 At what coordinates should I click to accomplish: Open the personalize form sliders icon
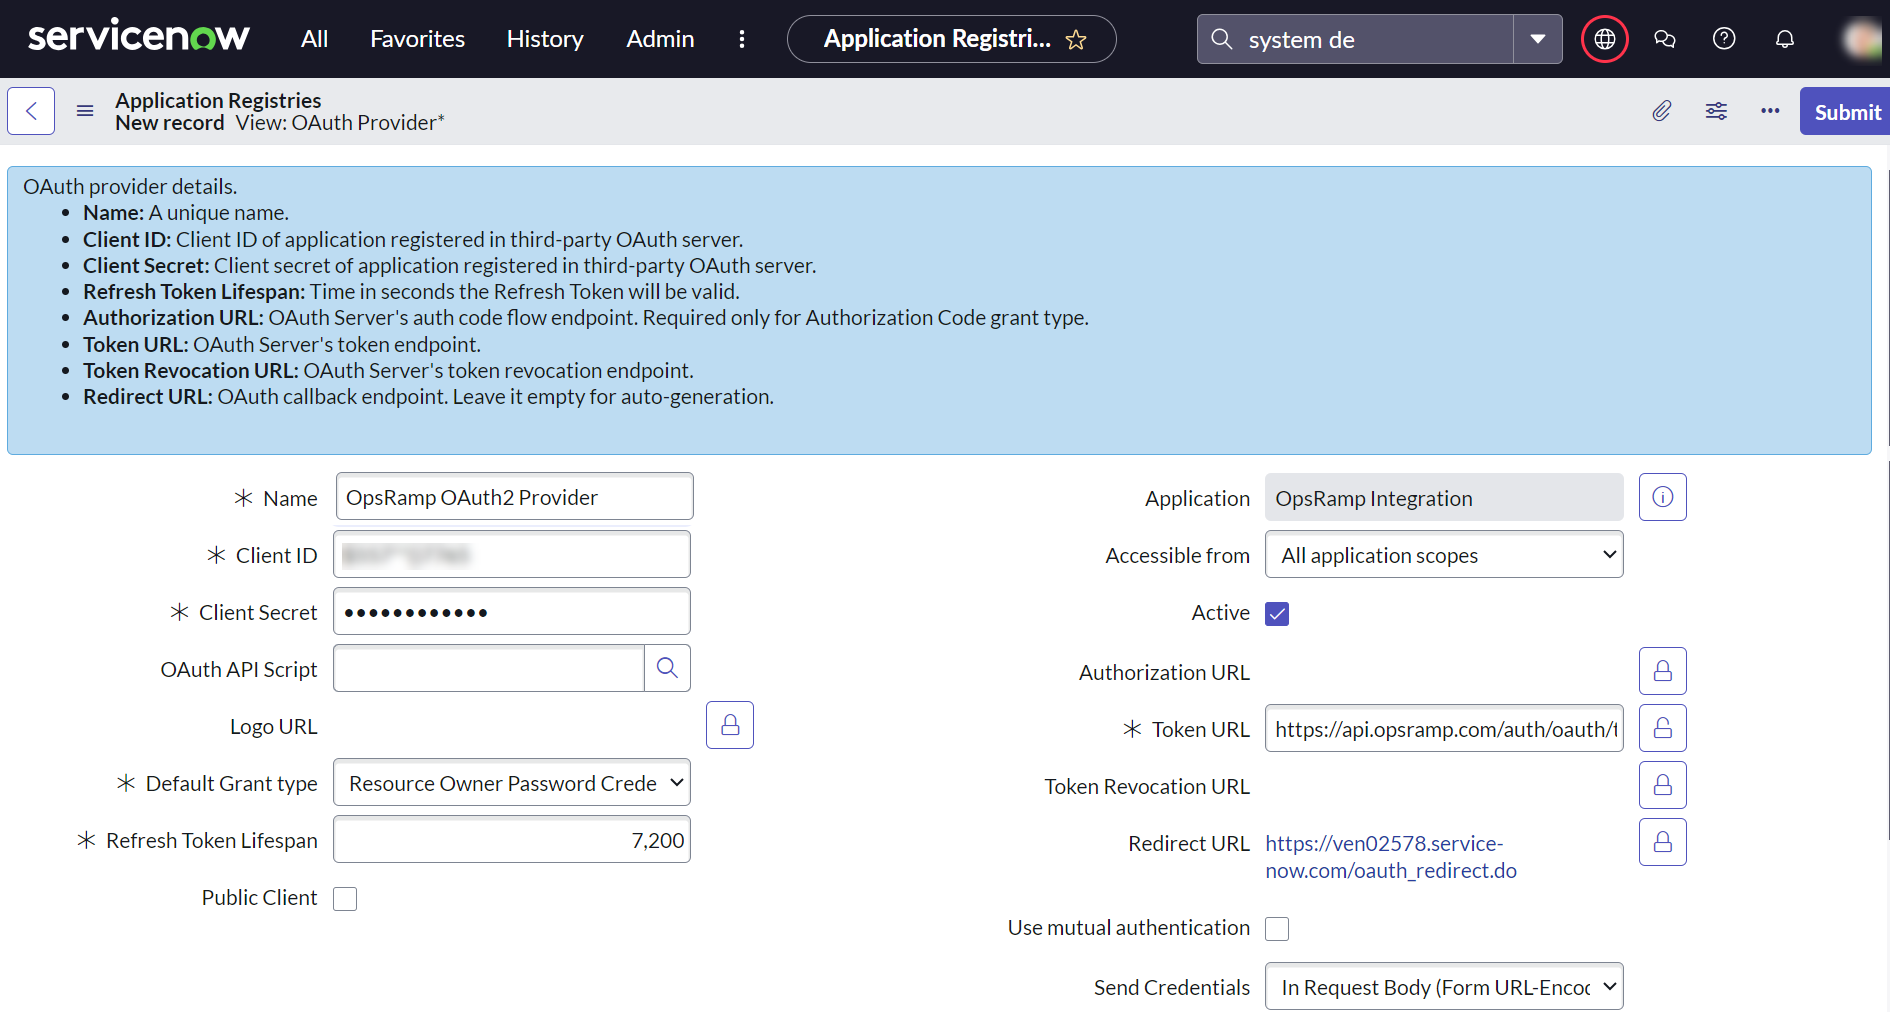pos(1716,111)
